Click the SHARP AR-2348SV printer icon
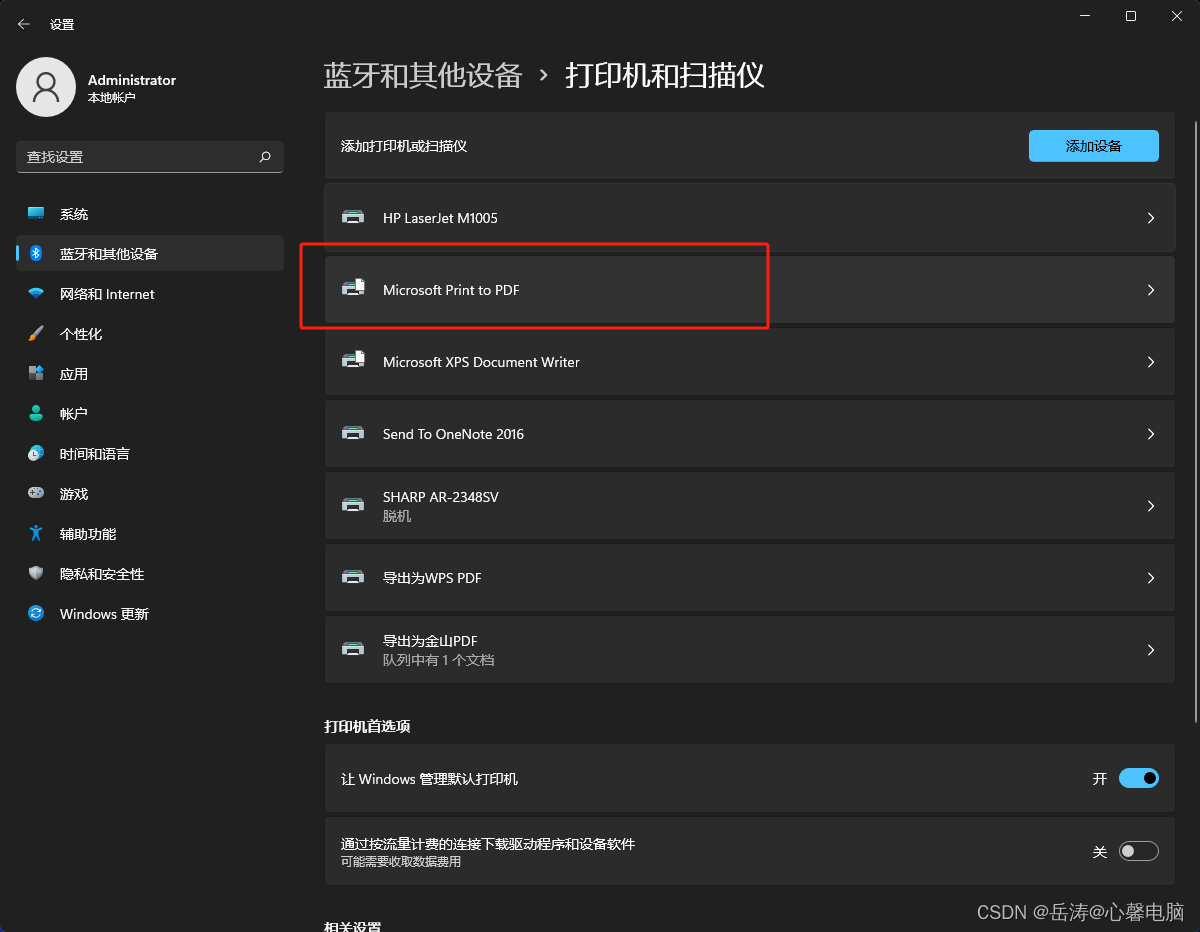The width and height of the screenshot is (1200, 932). pos(353,505)
